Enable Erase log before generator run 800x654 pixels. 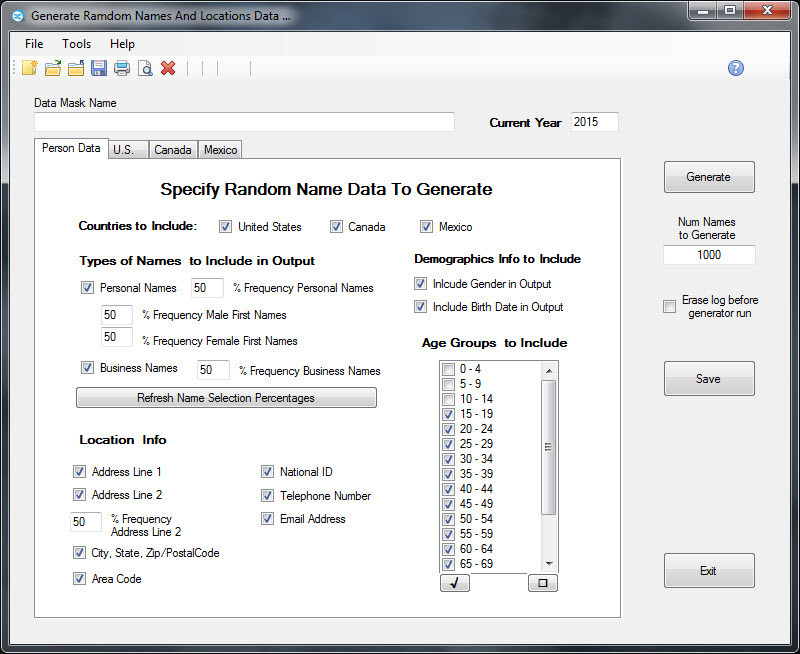pyautogui.click(x=669, y=307)
